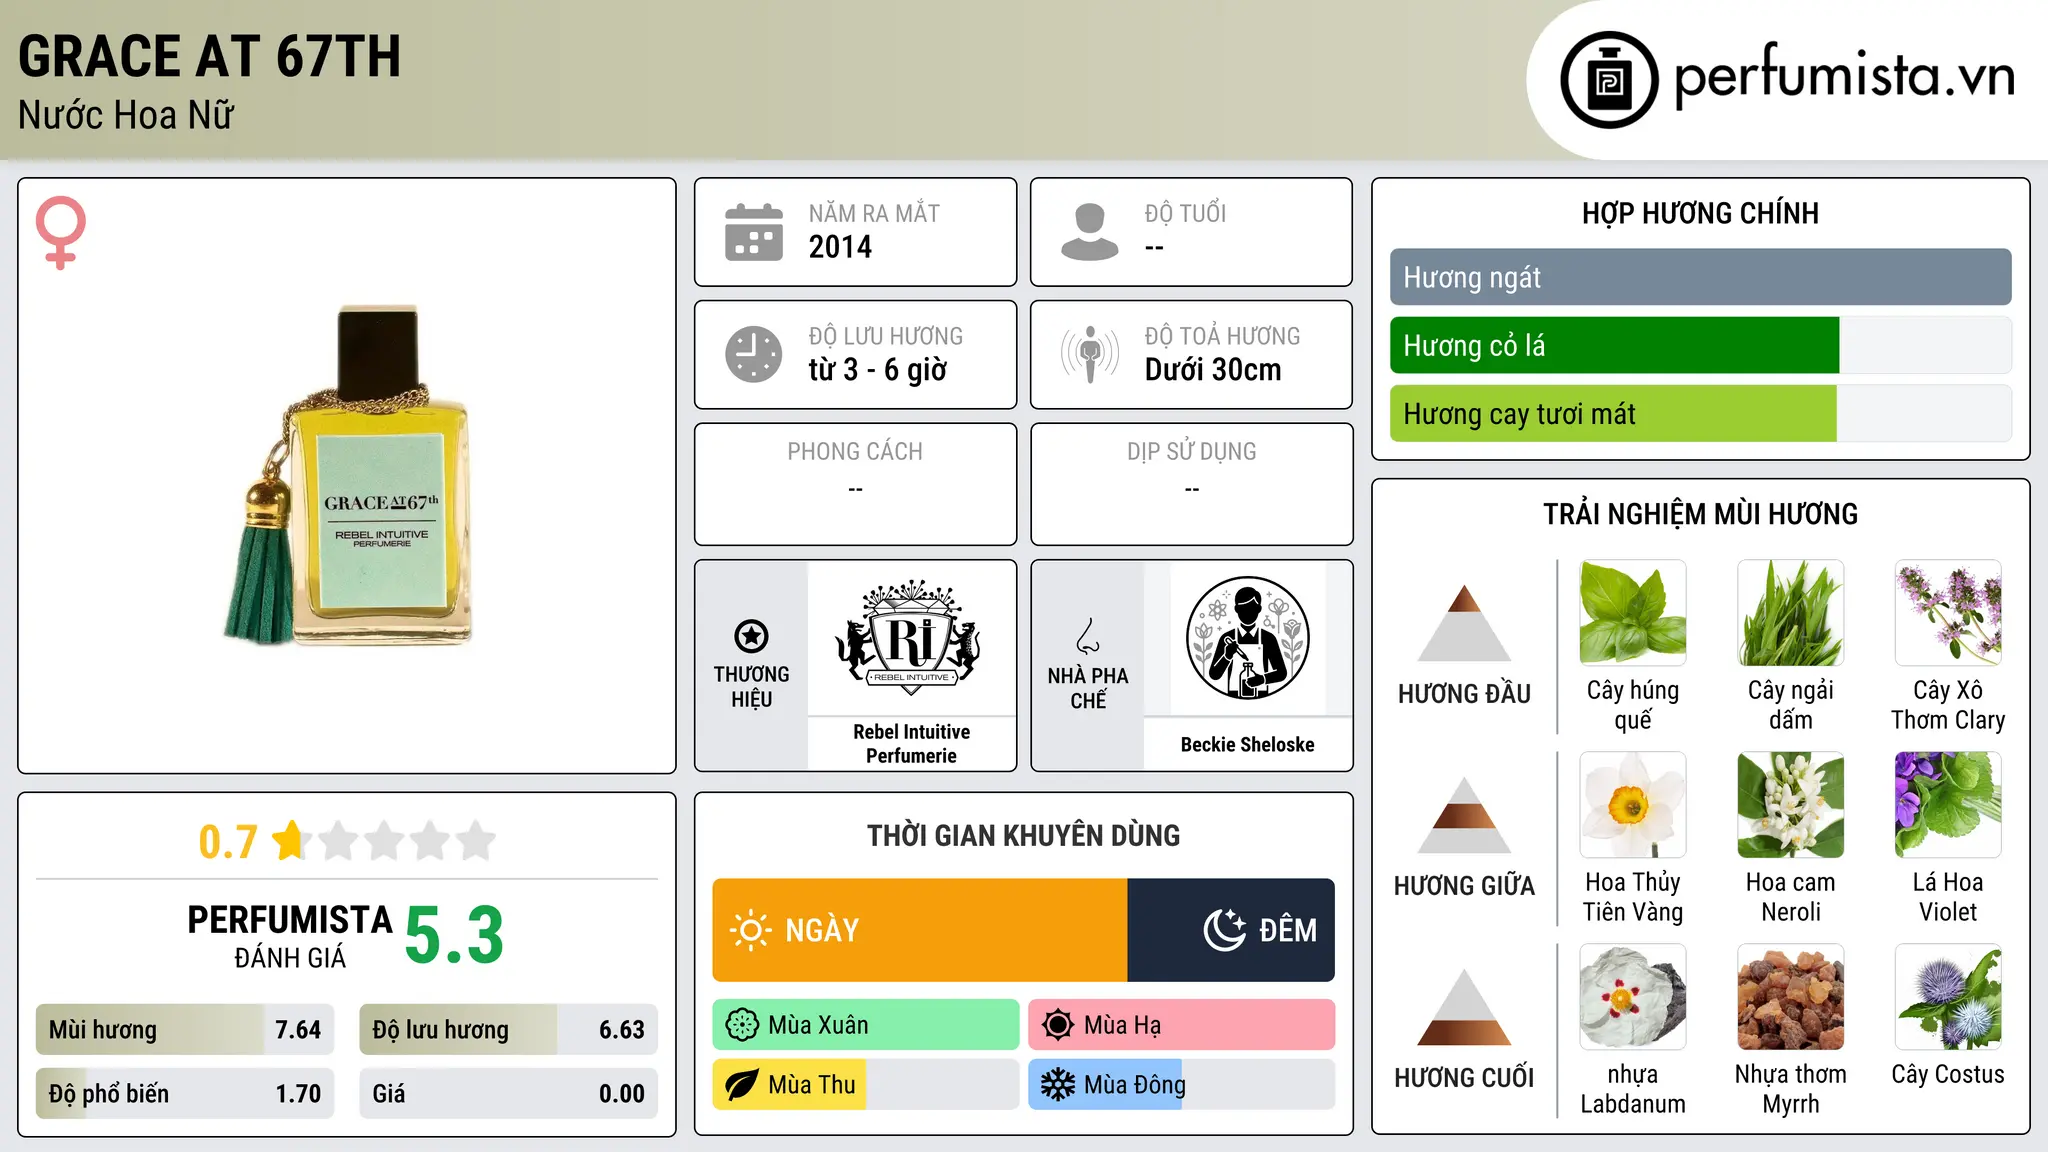2048x1152 pixels.
Task: Click the star badge icon above Thương hiệu
Action: pos(751,636)
